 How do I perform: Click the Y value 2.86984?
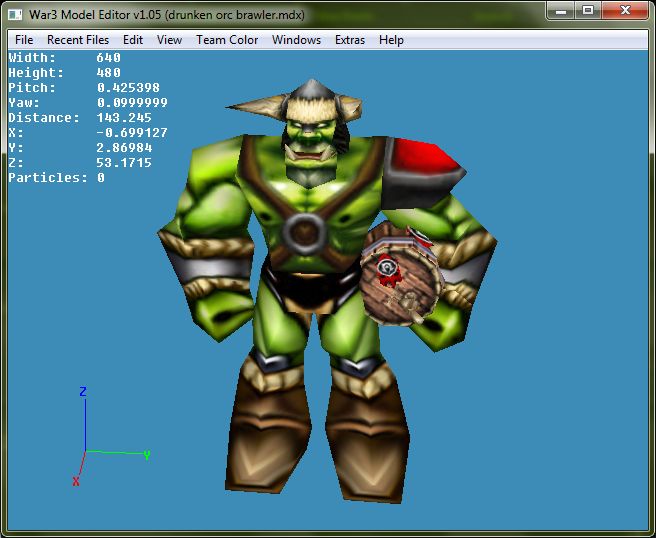[x=124, y=148]
